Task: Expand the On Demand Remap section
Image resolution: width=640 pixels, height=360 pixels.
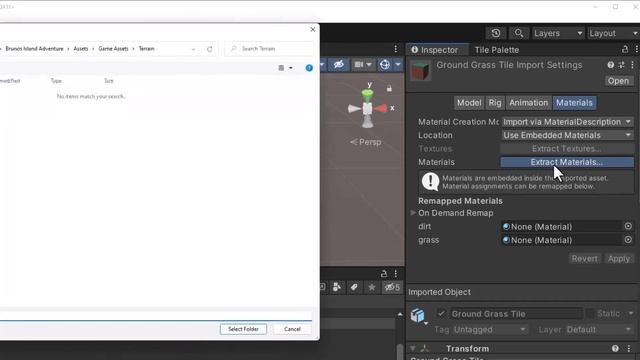Action: pos(413,213)
